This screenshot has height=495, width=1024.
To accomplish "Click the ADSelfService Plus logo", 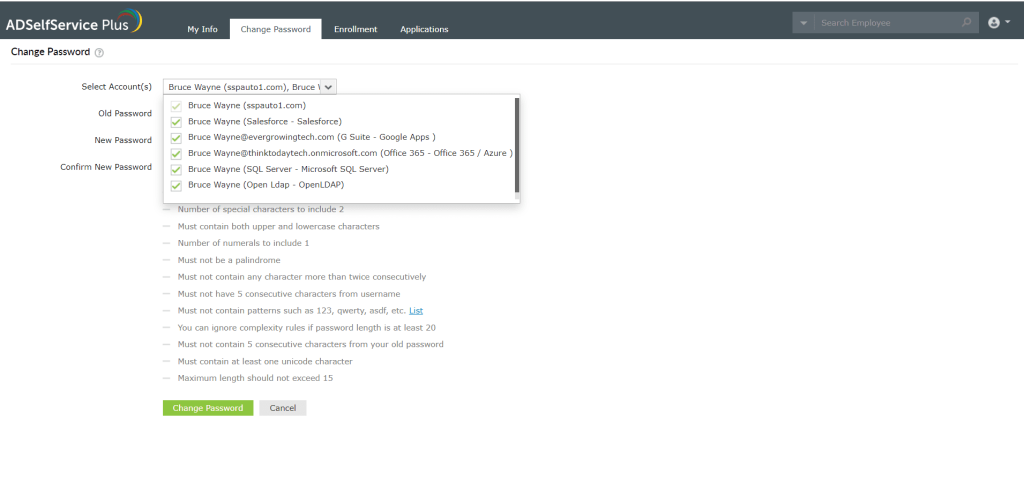I will (74, 22).
